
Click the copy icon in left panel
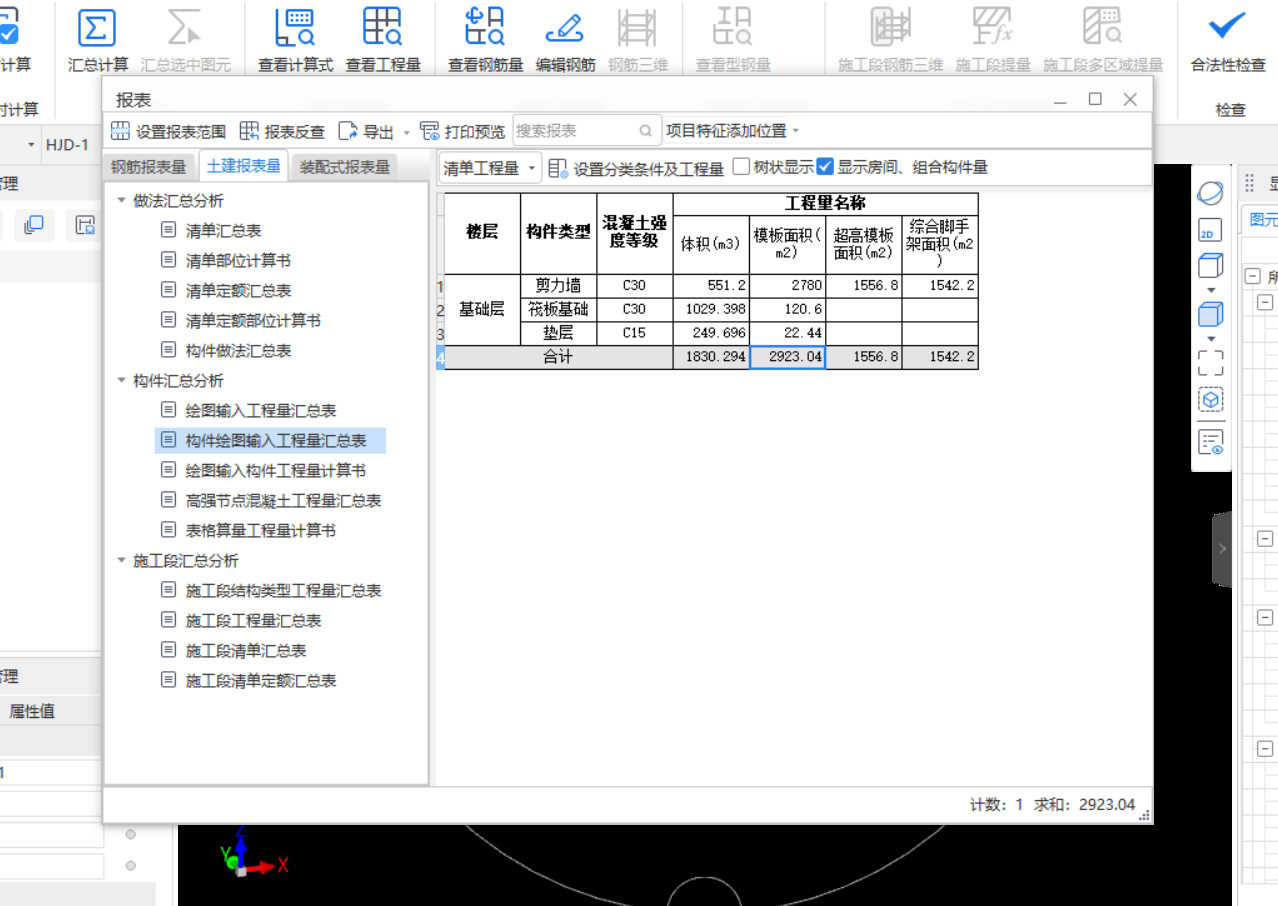(34, 225)
